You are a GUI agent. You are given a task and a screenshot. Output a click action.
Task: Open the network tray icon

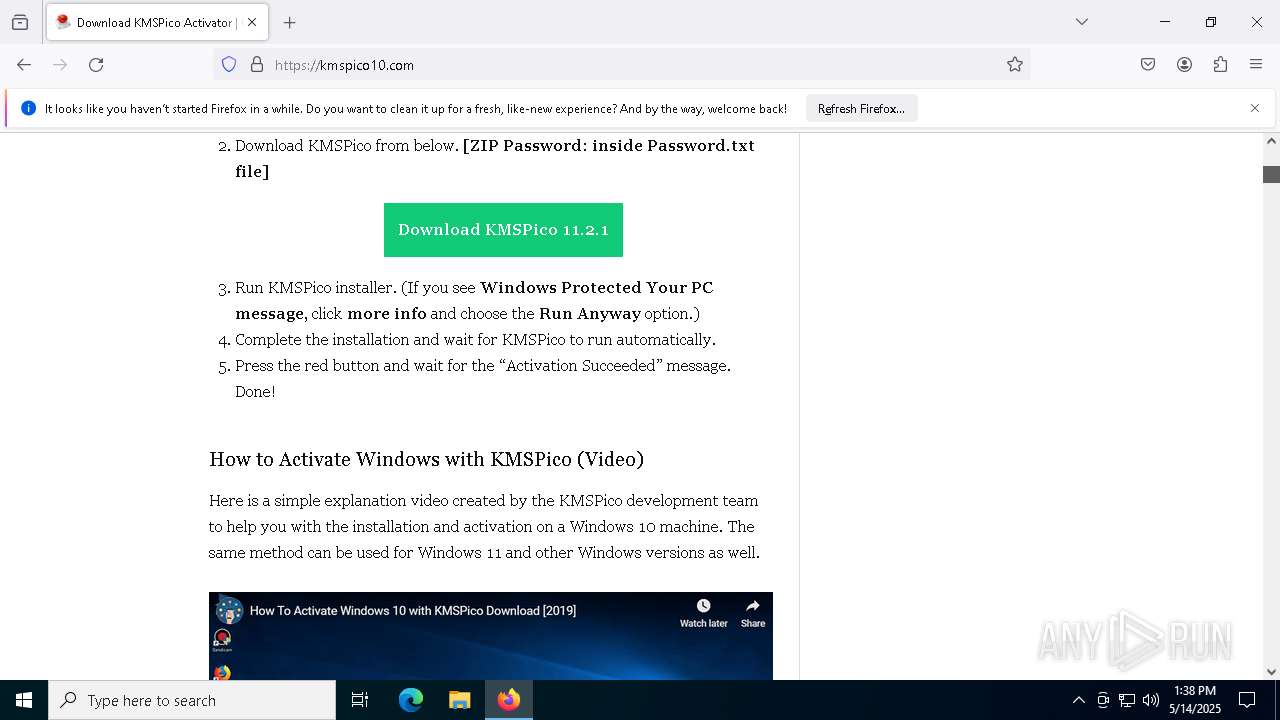(x=1127, y=700)
